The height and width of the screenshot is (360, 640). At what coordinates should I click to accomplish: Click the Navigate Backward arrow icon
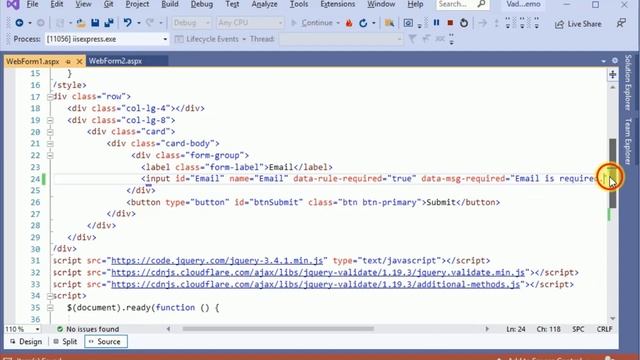click(x=19, y=23)
